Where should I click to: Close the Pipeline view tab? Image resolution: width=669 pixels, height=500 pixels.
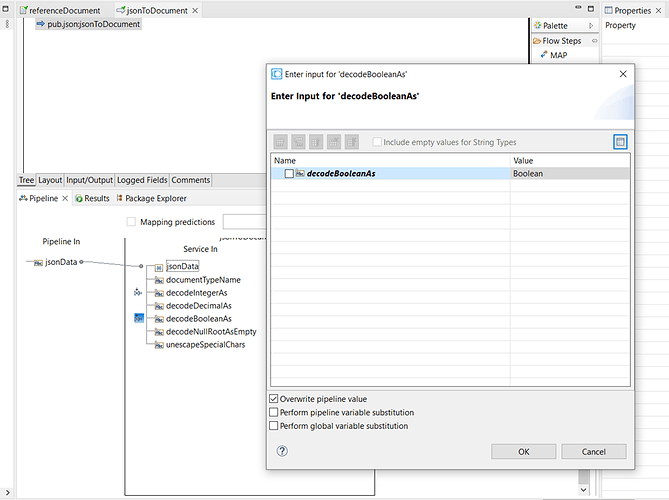65,198
